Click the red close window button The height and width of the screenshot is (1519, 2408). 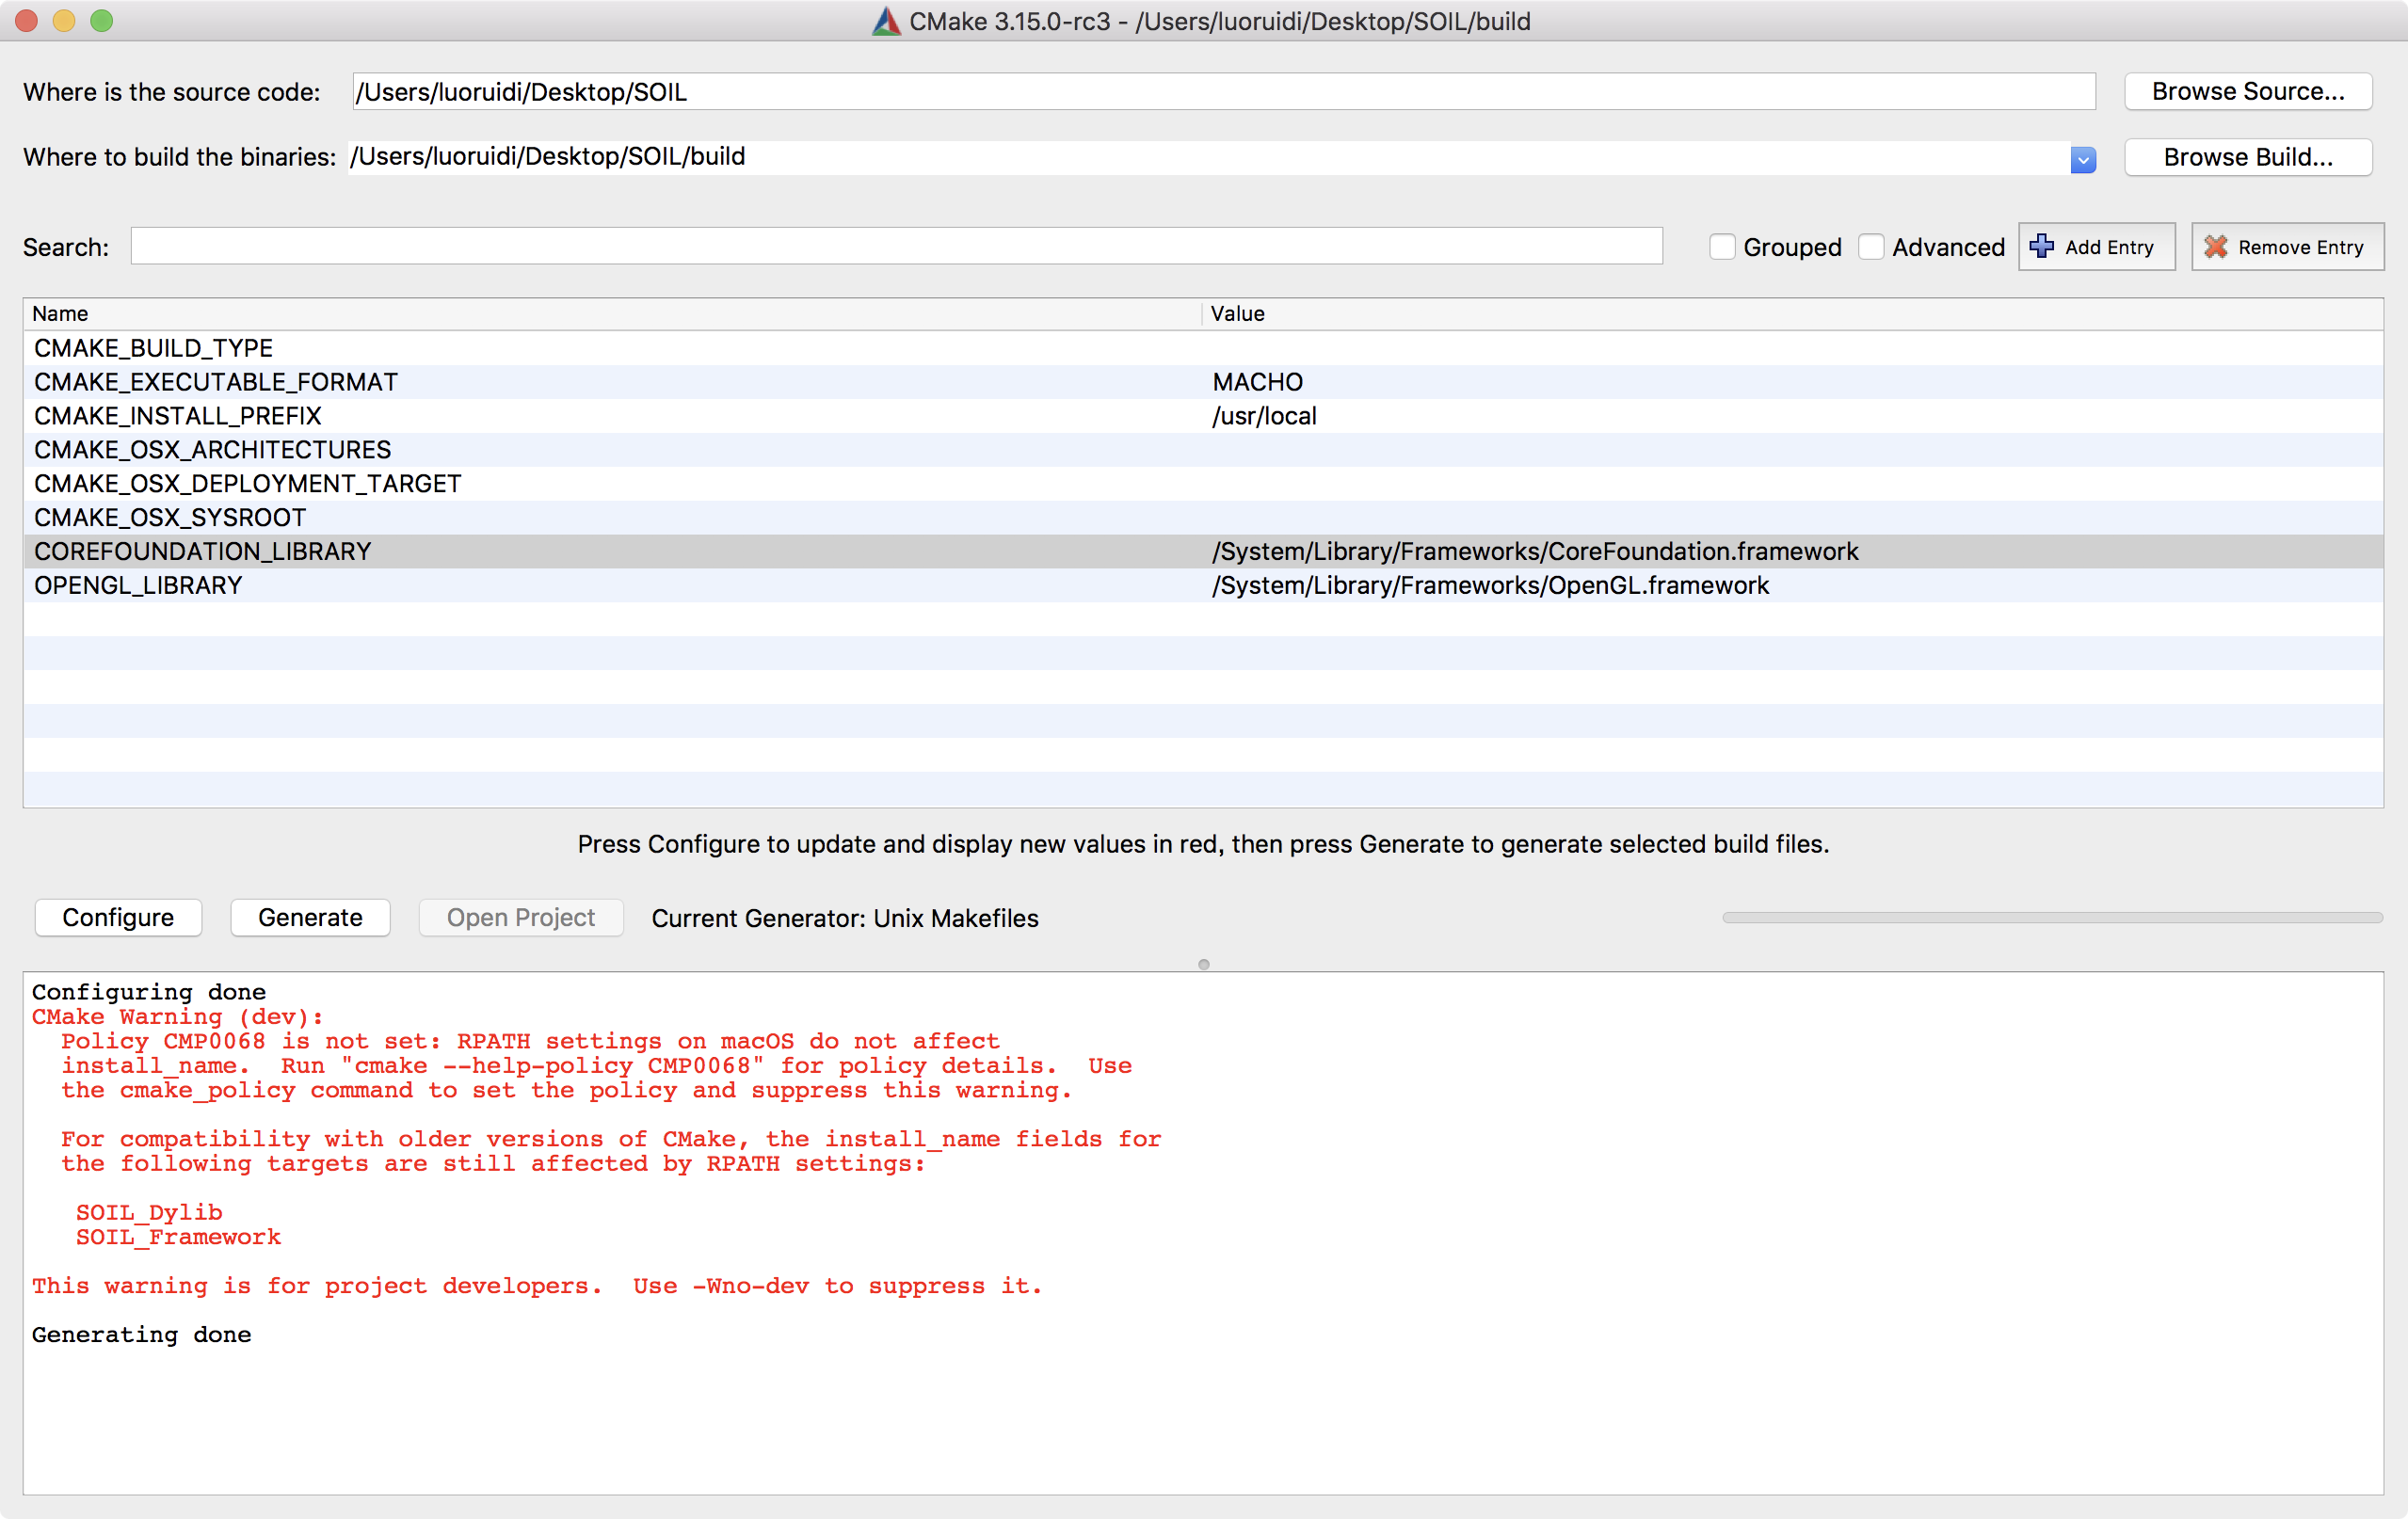coord(26,21)
